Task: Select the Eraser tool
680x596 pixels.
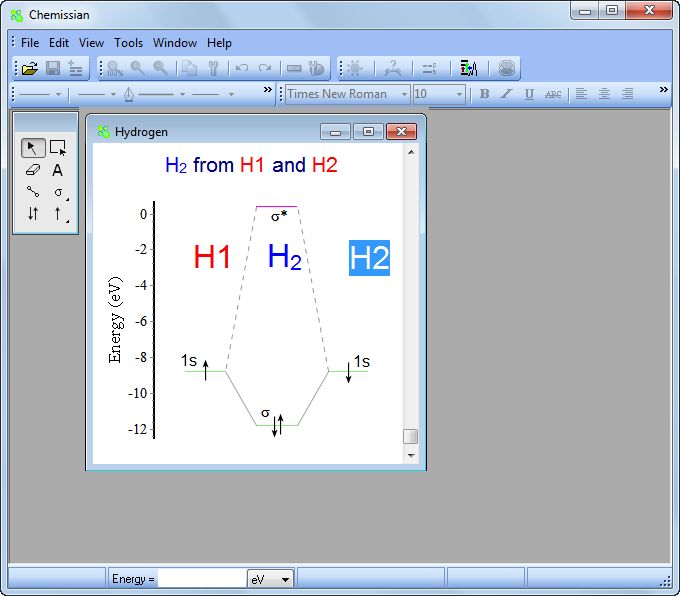Action: (33, 170)
